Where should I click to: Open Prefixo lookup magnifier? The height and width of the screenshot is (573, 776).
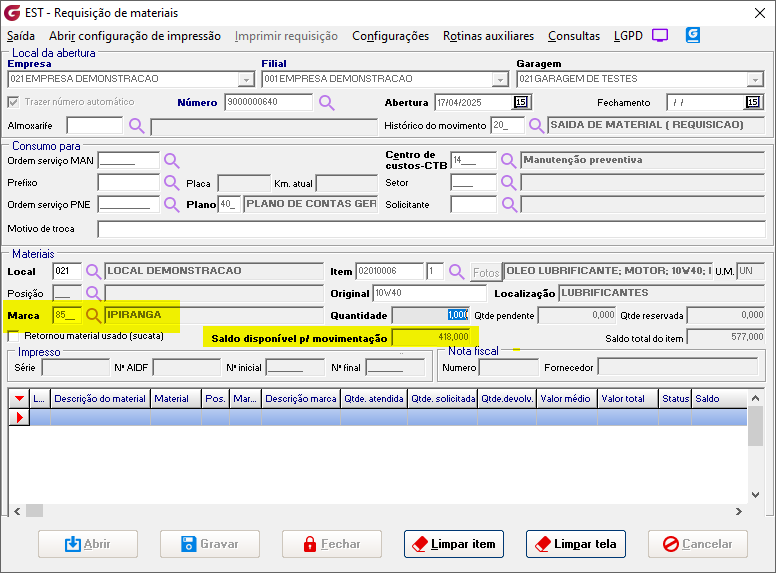click(172, 183)
